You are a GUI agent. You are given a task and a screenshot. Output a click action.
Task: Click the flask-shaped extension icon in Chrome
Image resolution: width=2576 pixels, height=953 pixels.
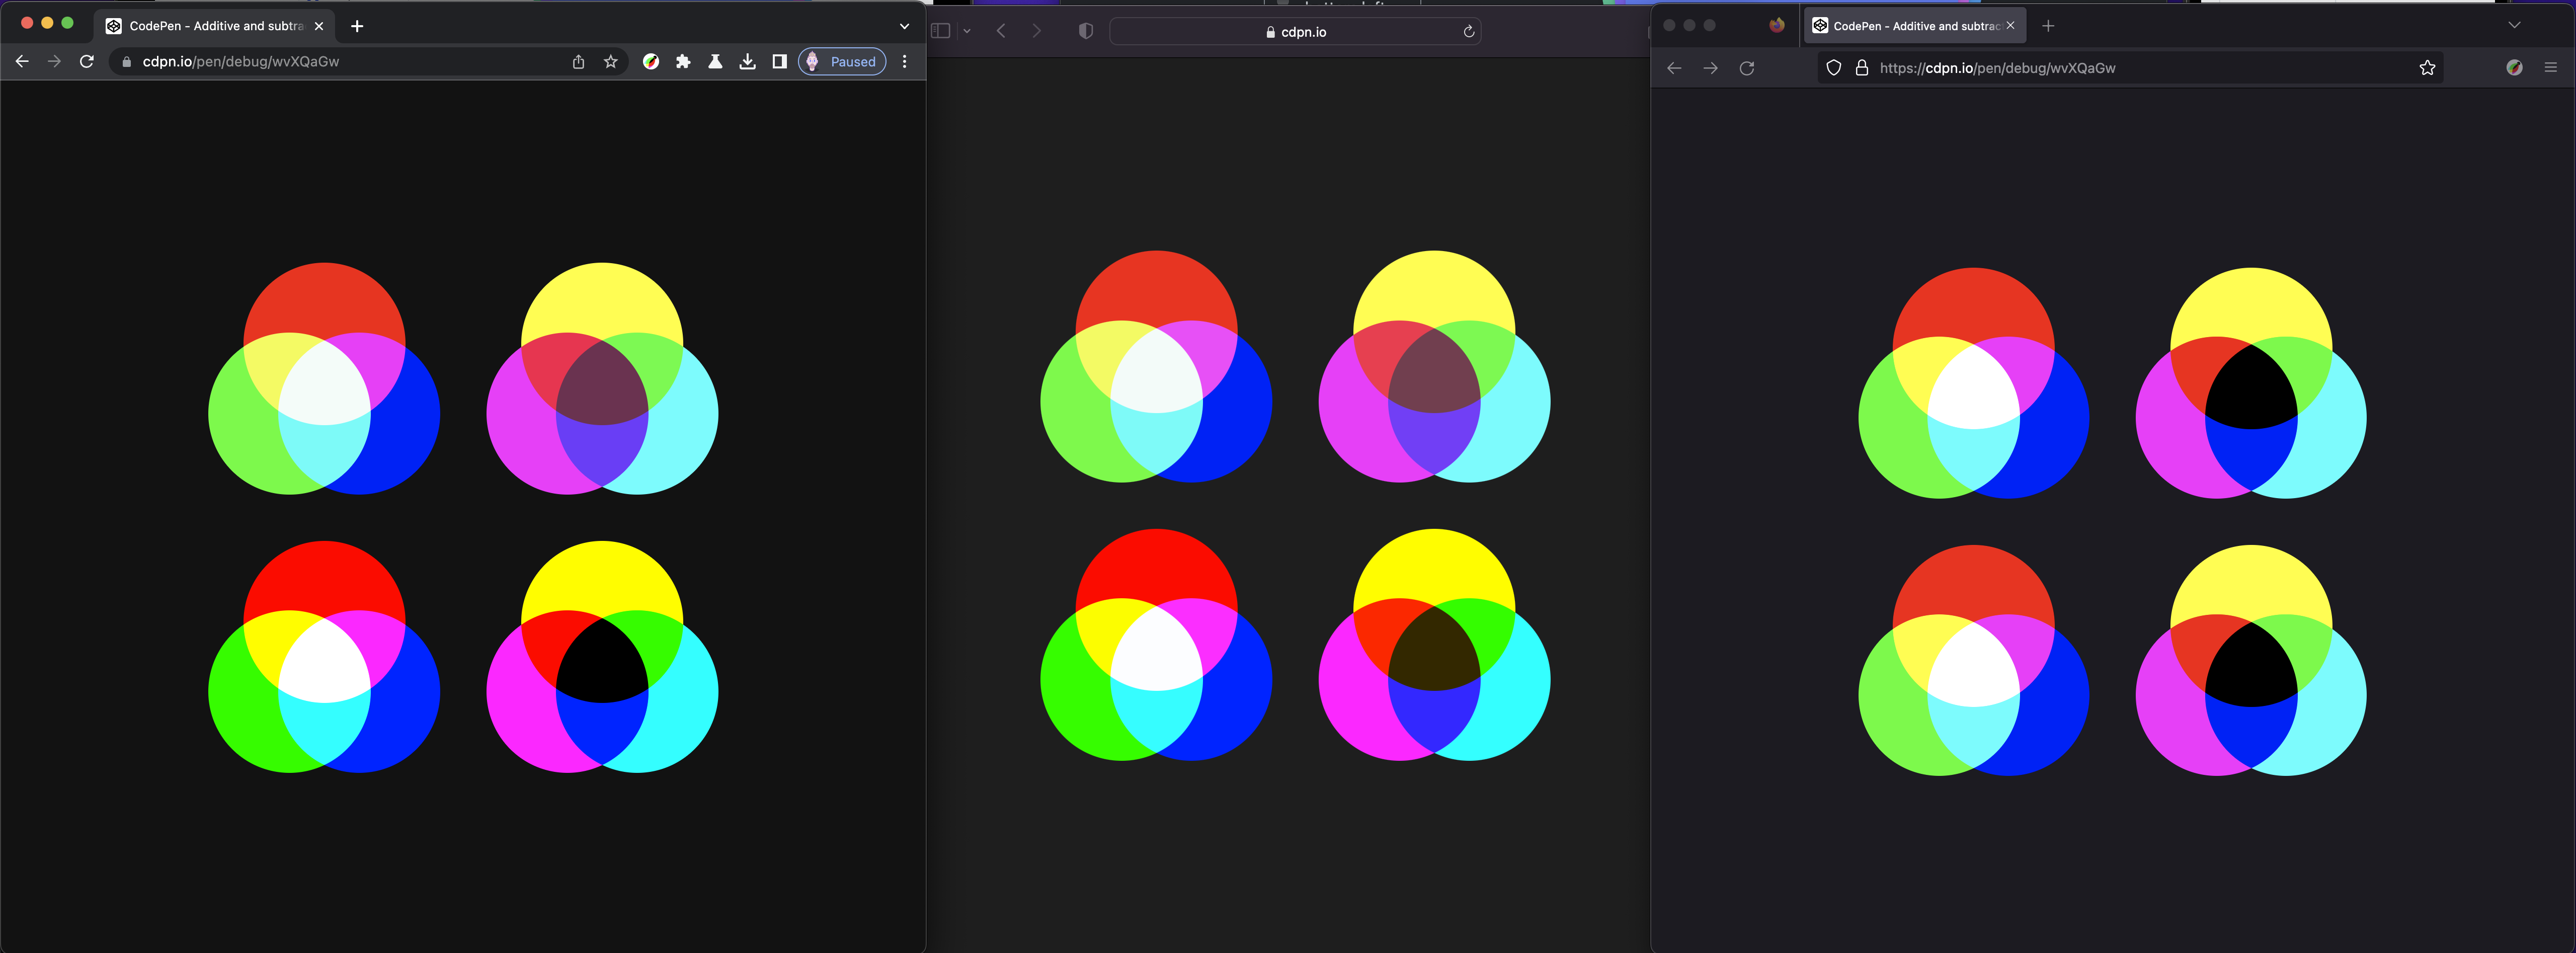click(715, 61)
